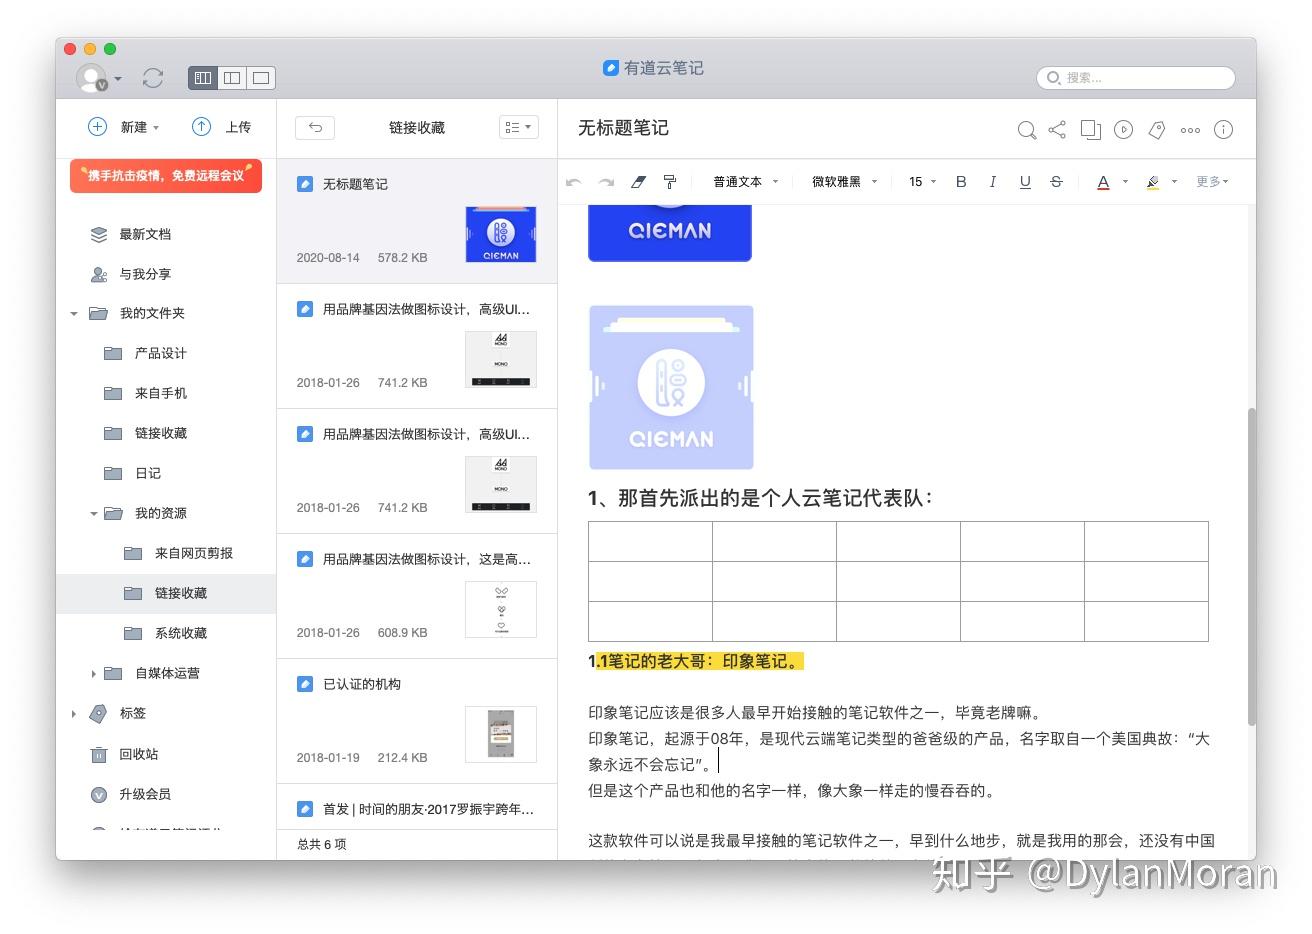Open note 用品牌基因法做图标设计，这是高…
This screenshot has width=1312, height=934.
click(417, 596)
